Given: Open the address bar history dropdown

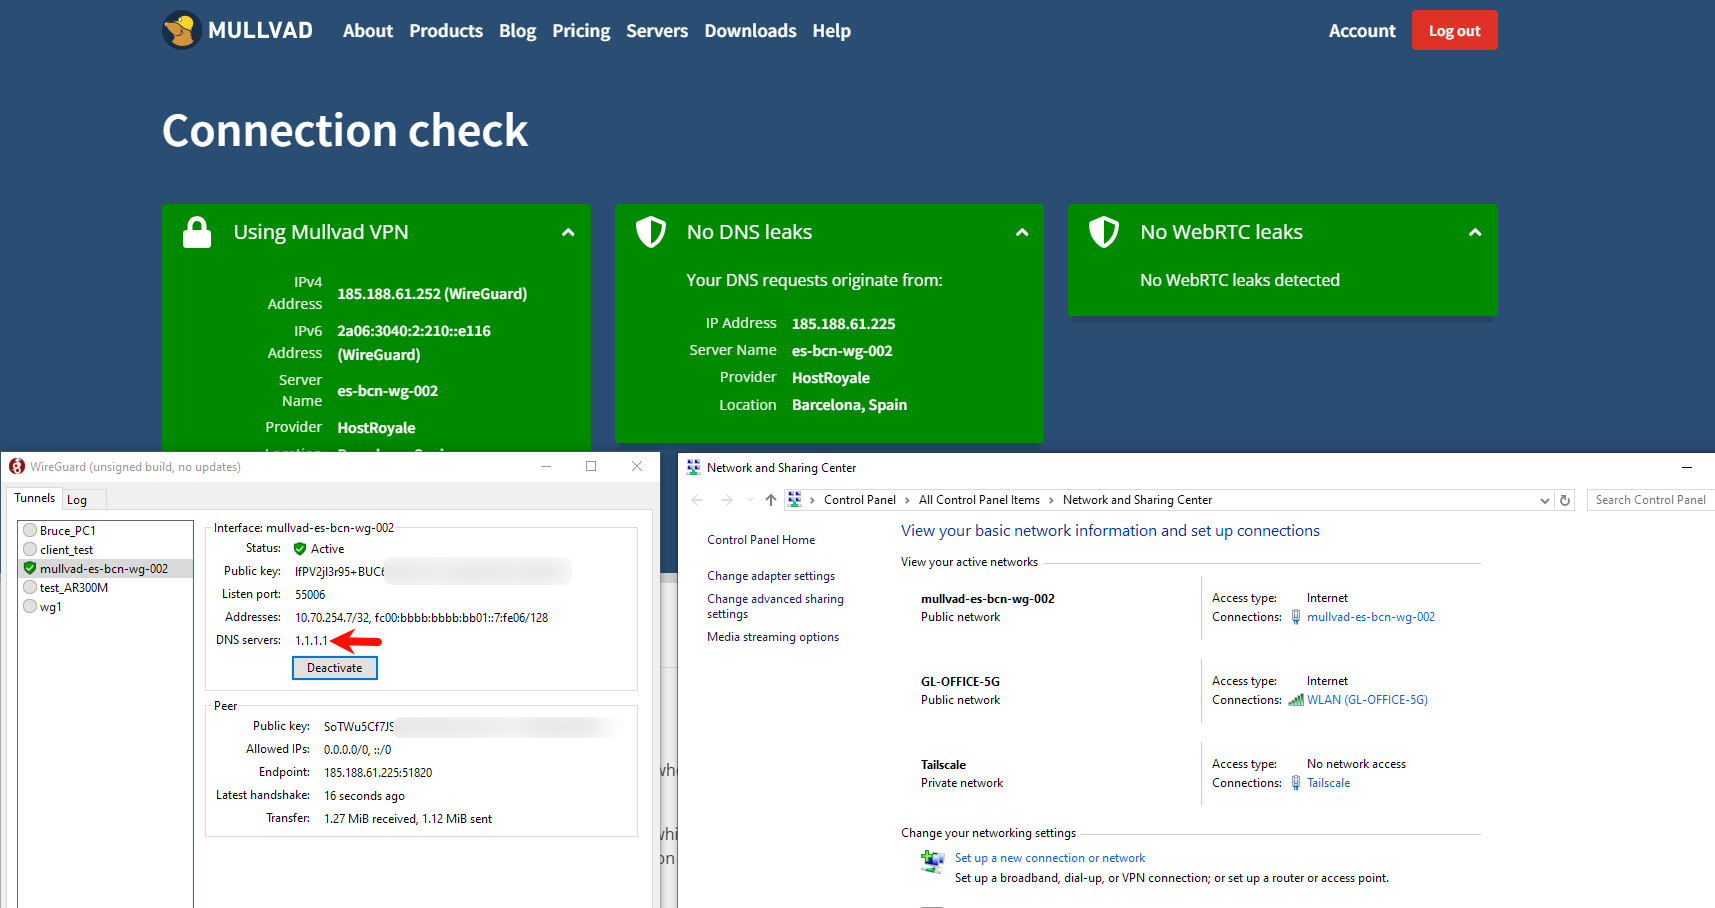Looking at the screenshot, I should [1544, 500].
